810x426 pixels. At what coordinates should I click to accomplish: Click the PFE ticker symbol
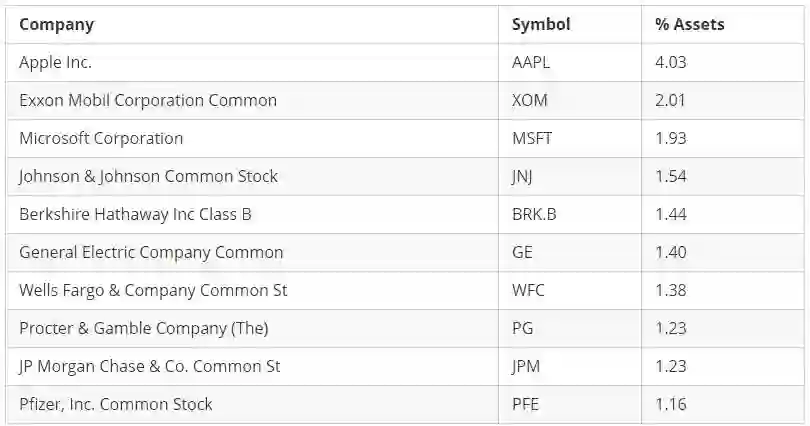tap(526, 404)
